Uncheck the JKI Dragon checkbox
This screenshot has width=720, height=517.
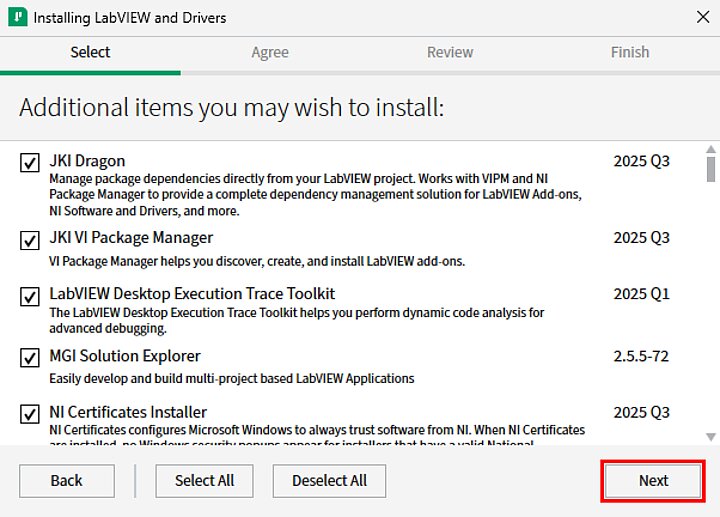(30, 163)
